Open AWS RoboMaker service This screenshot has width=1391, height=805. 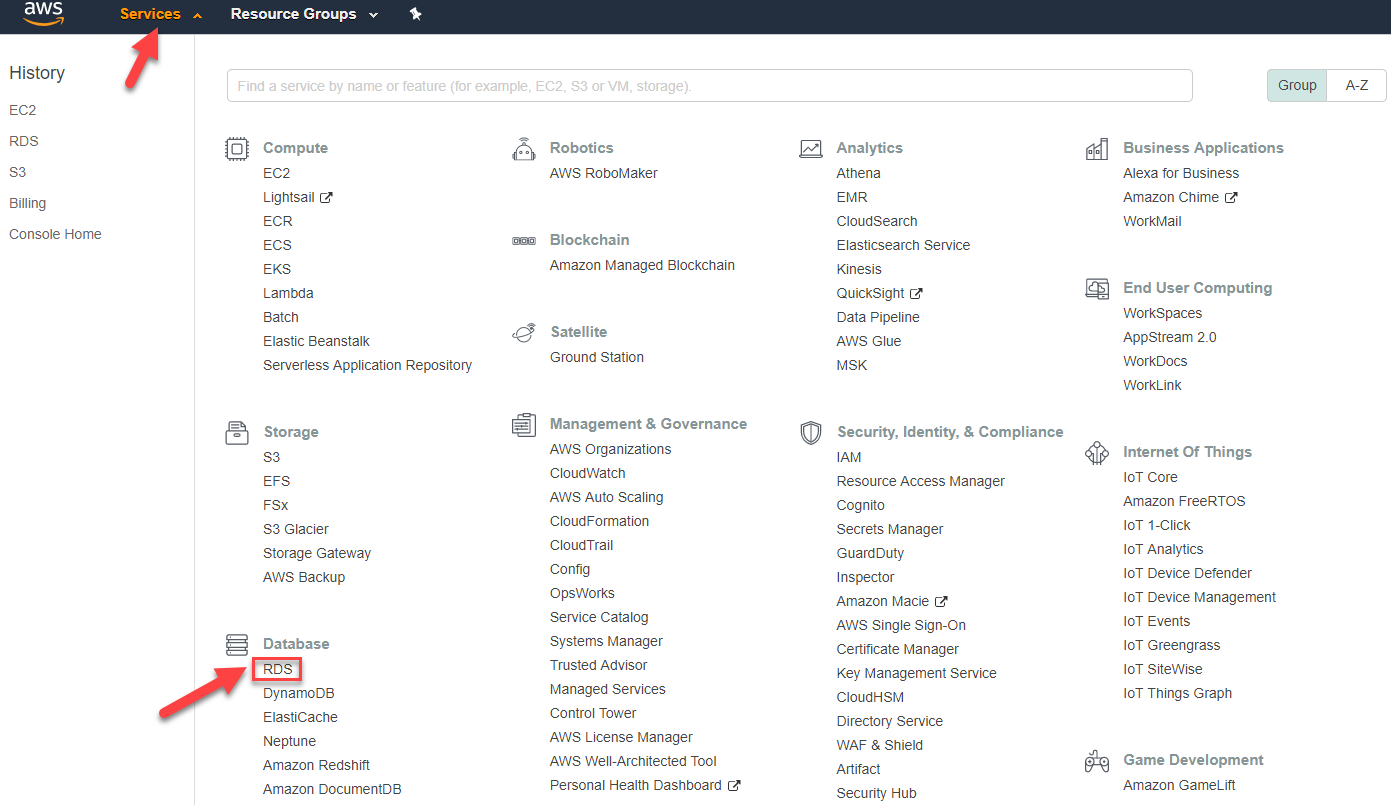[x=604, y=173]
